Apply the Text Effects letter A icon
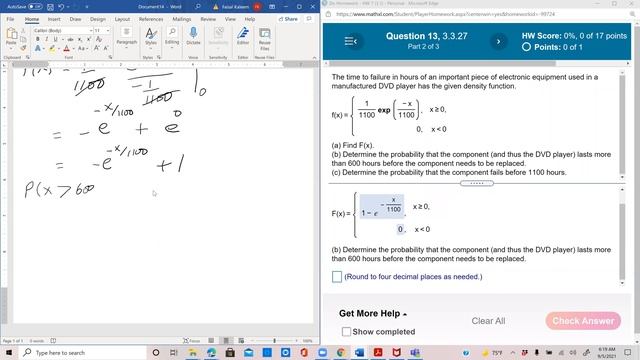 coord(38,48)
